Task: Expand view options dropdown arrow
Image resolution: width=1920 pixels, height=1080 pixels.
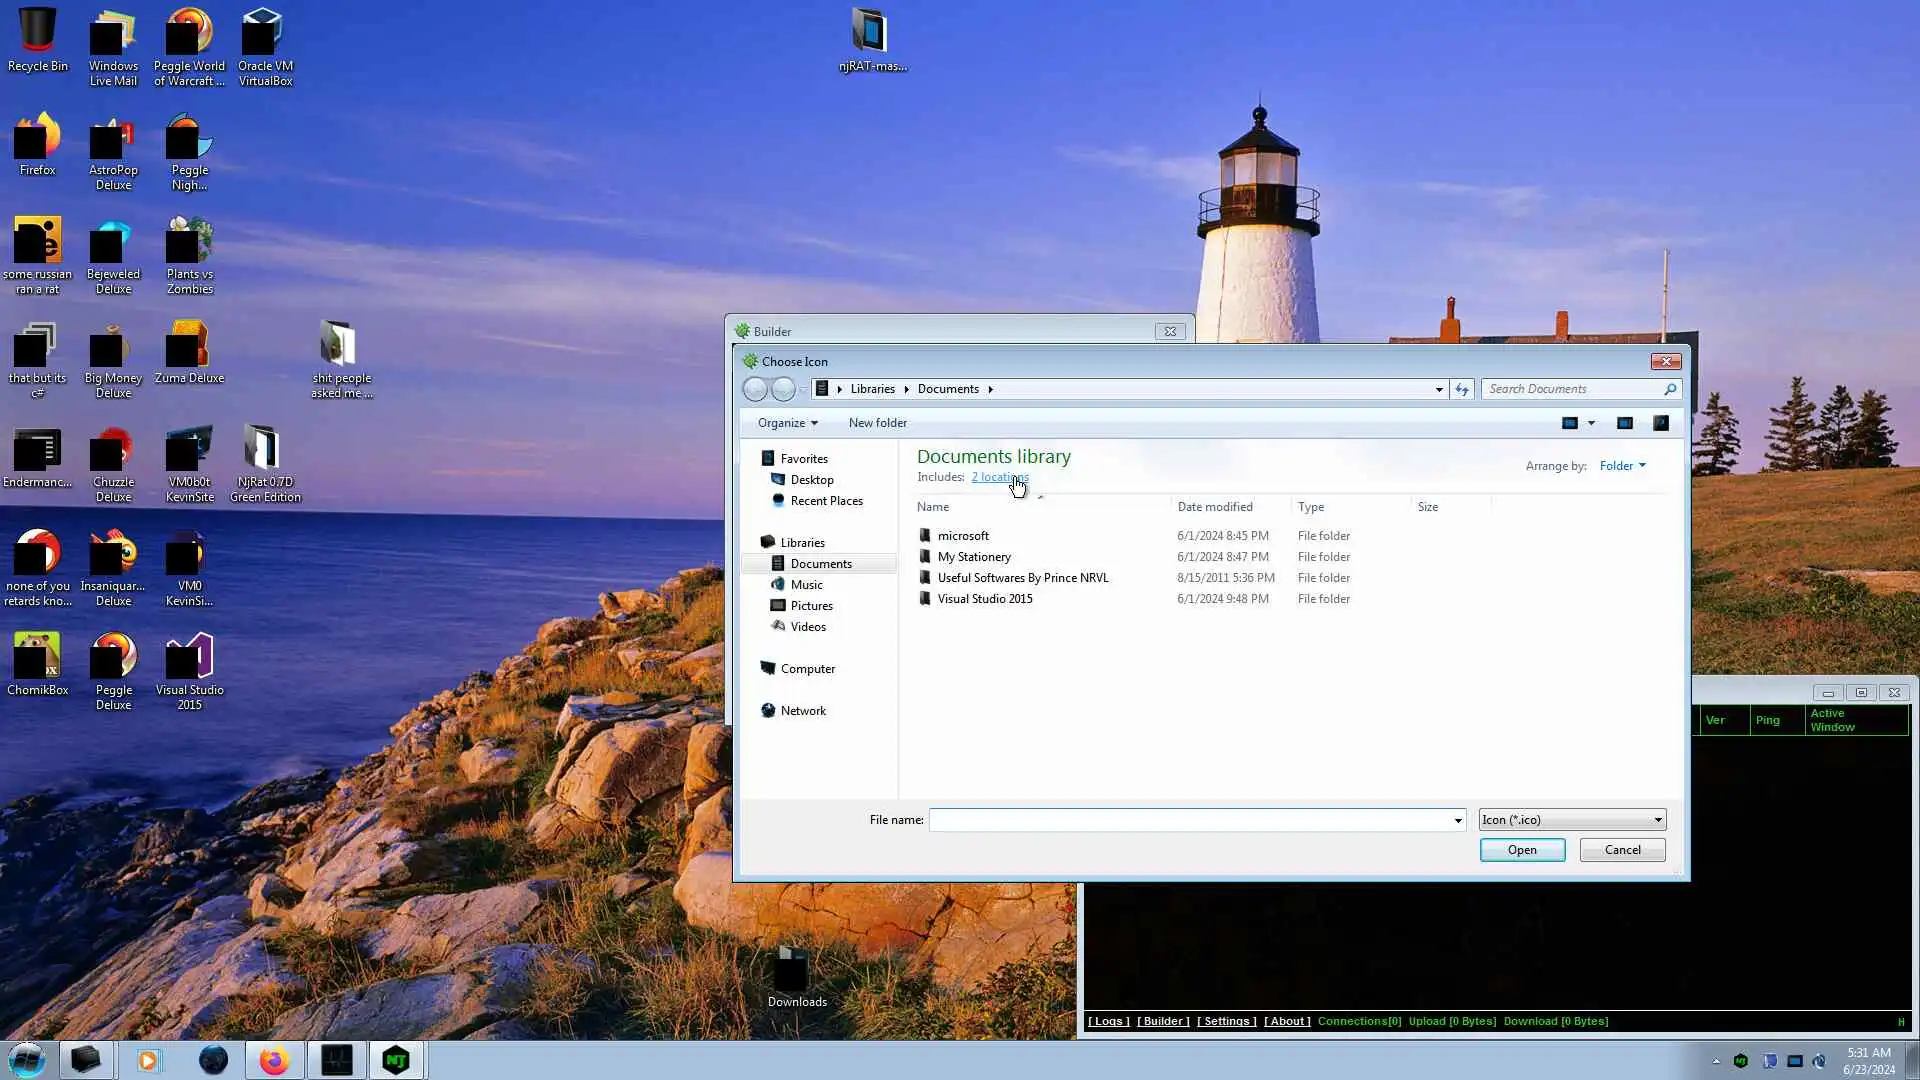Action: (x=1591, y=423)
